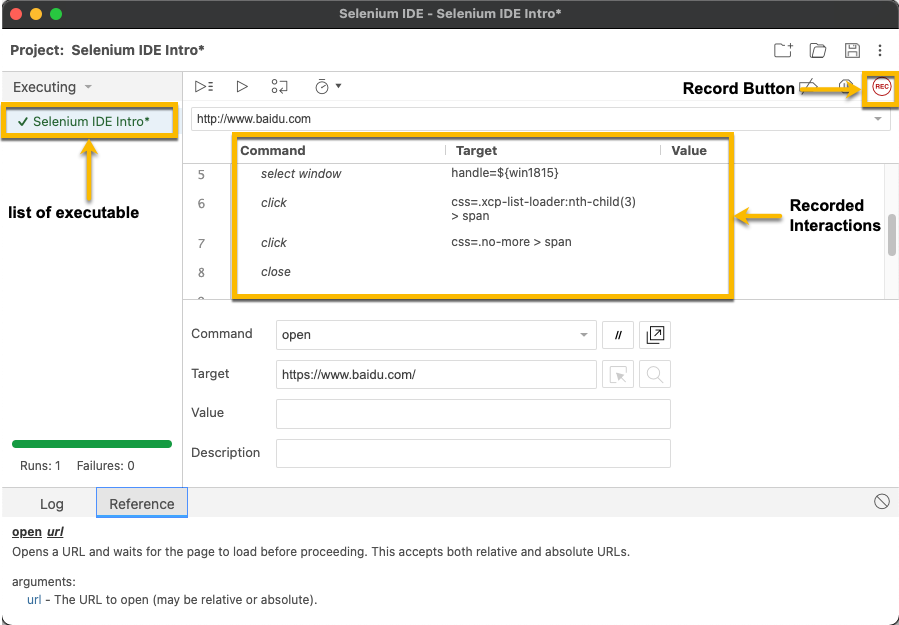The height and width of the screenshot is (625, 899).
Task: Click the url argument in reference
Action: pos(34,600)
